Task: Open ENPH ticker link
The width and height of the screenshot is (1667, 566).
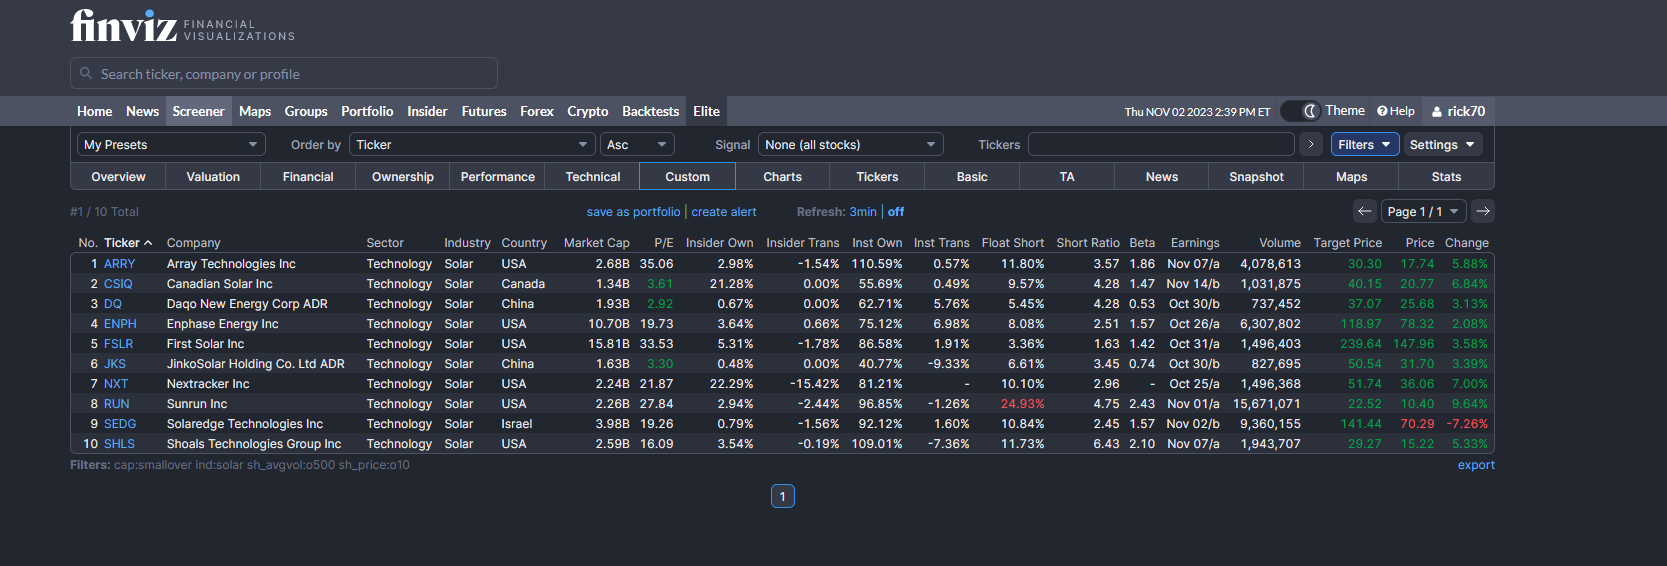Action: click(120, 324)
